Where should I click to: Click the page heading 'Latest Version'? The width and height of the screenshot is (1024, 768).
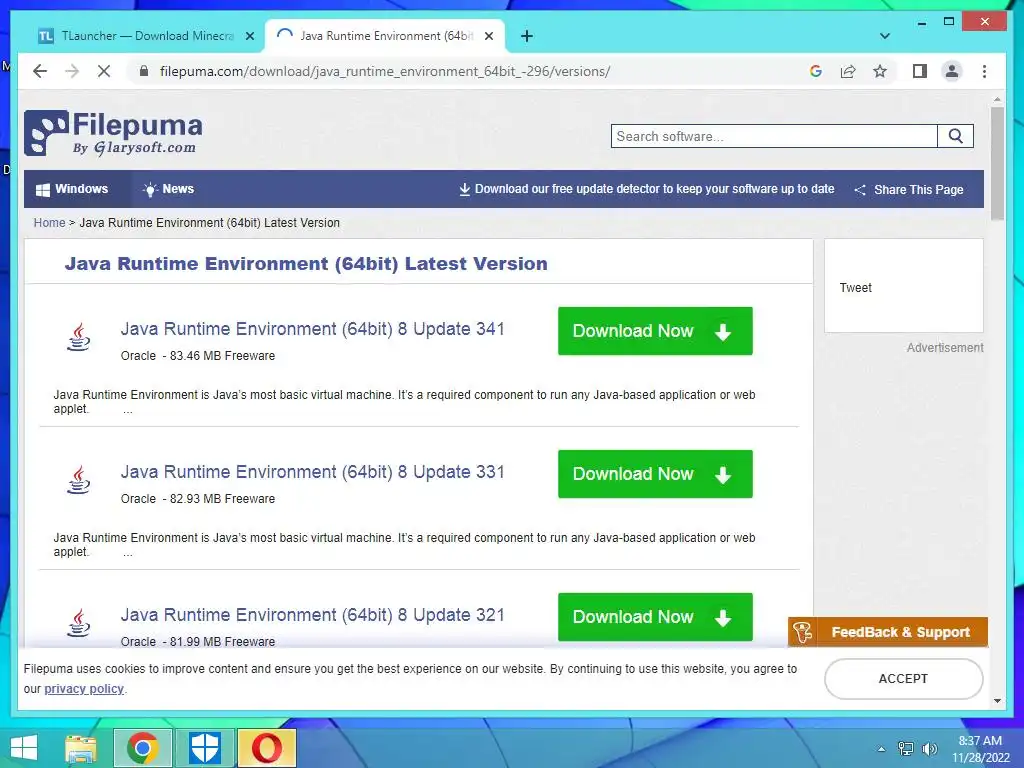tap(476, 264)
